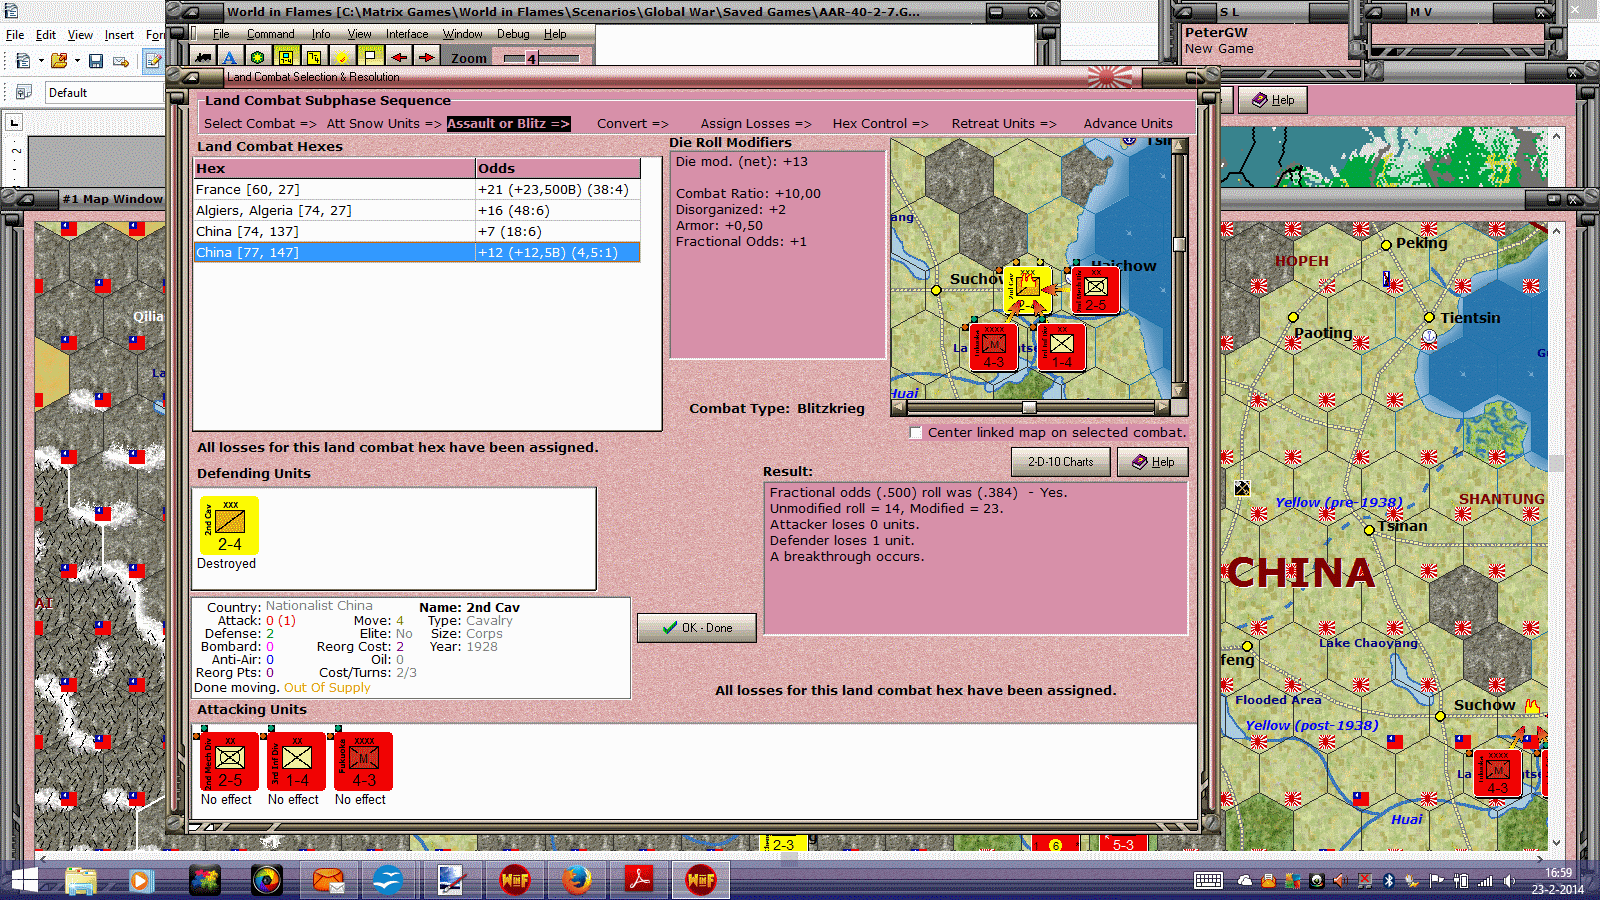Click the red right arrow toolbar icon
The width and height of the screenshot is (1600, 900).
point(427,58)
